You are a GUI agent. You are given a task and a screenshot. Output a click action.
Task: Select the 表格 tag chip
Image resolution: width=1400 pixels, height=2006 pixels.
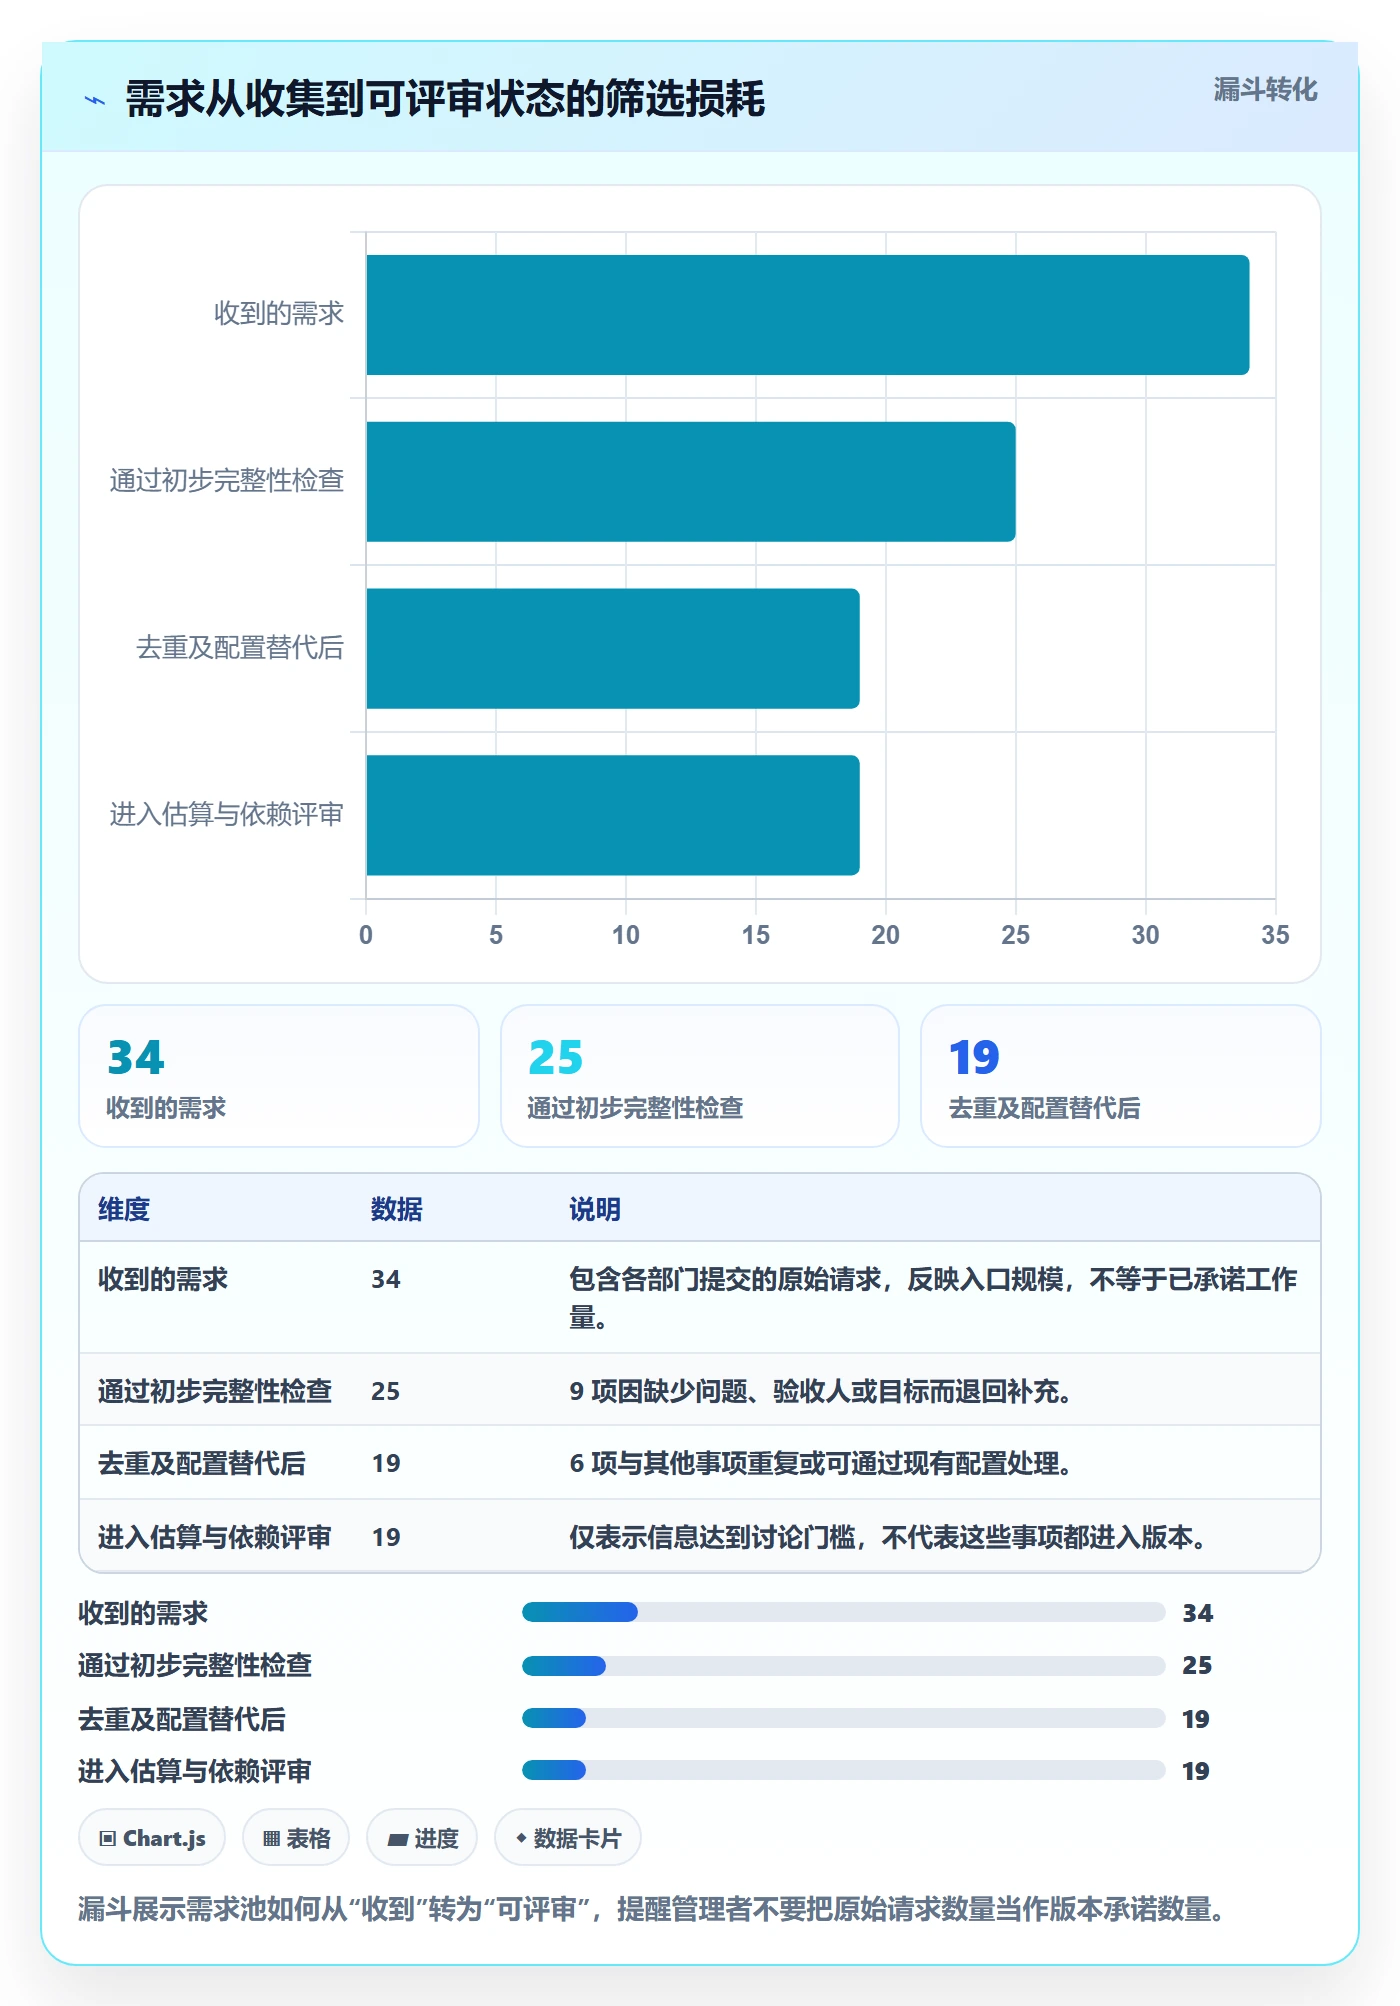(296, 1838)
